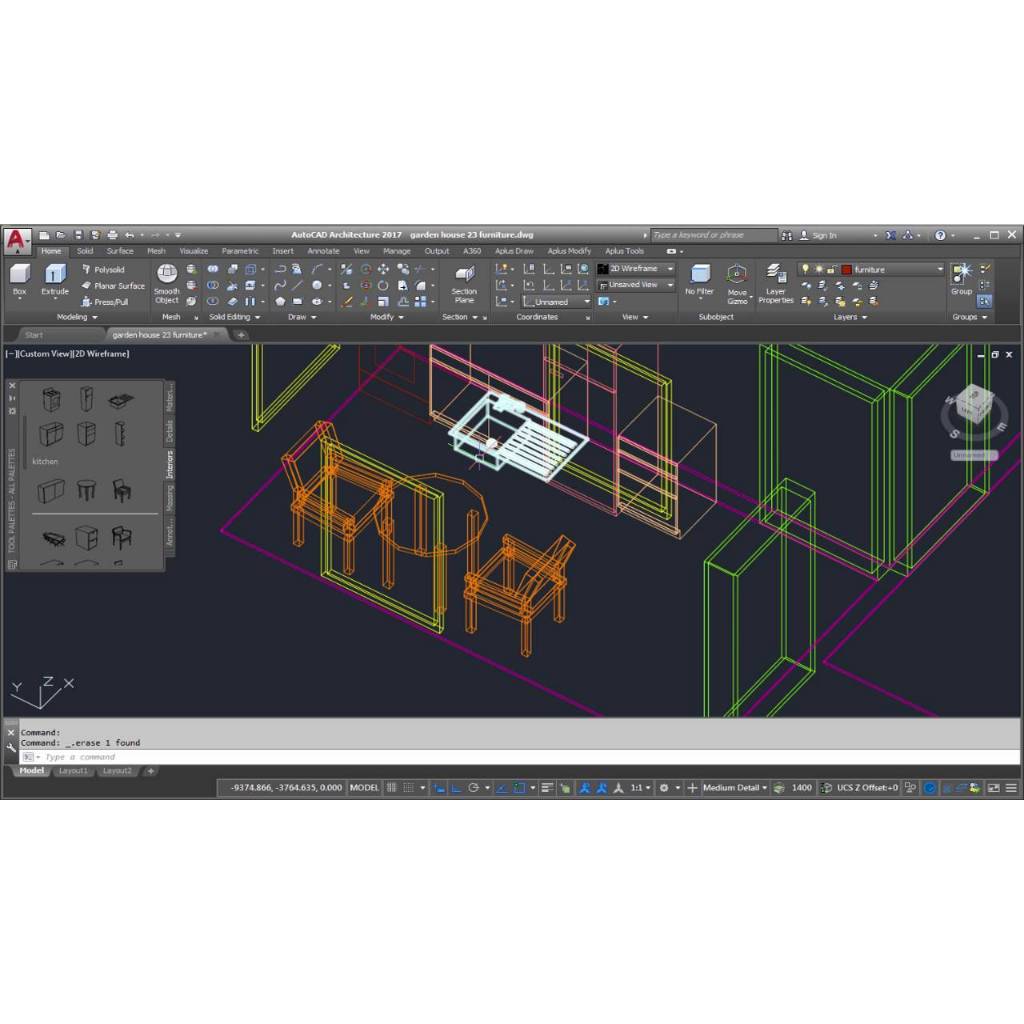This screenshot has height=1024, width=1024.
Task: Create a Section Plane
Action: point(464,283)
